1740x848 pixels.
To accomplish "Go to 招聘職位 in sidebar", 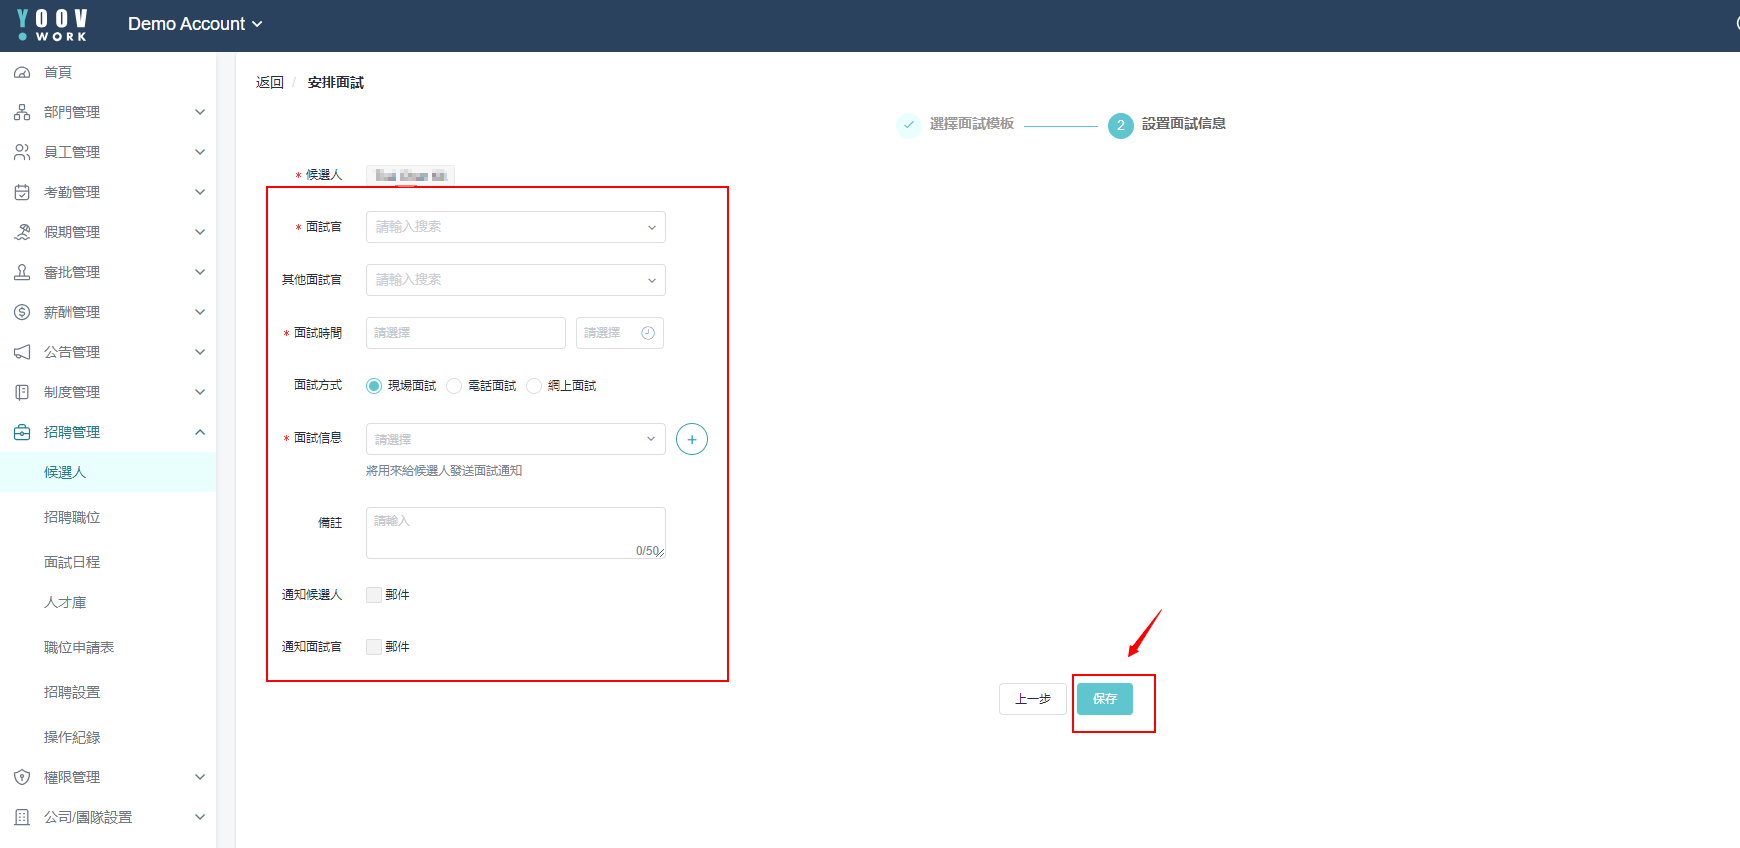I will (72, 517).
